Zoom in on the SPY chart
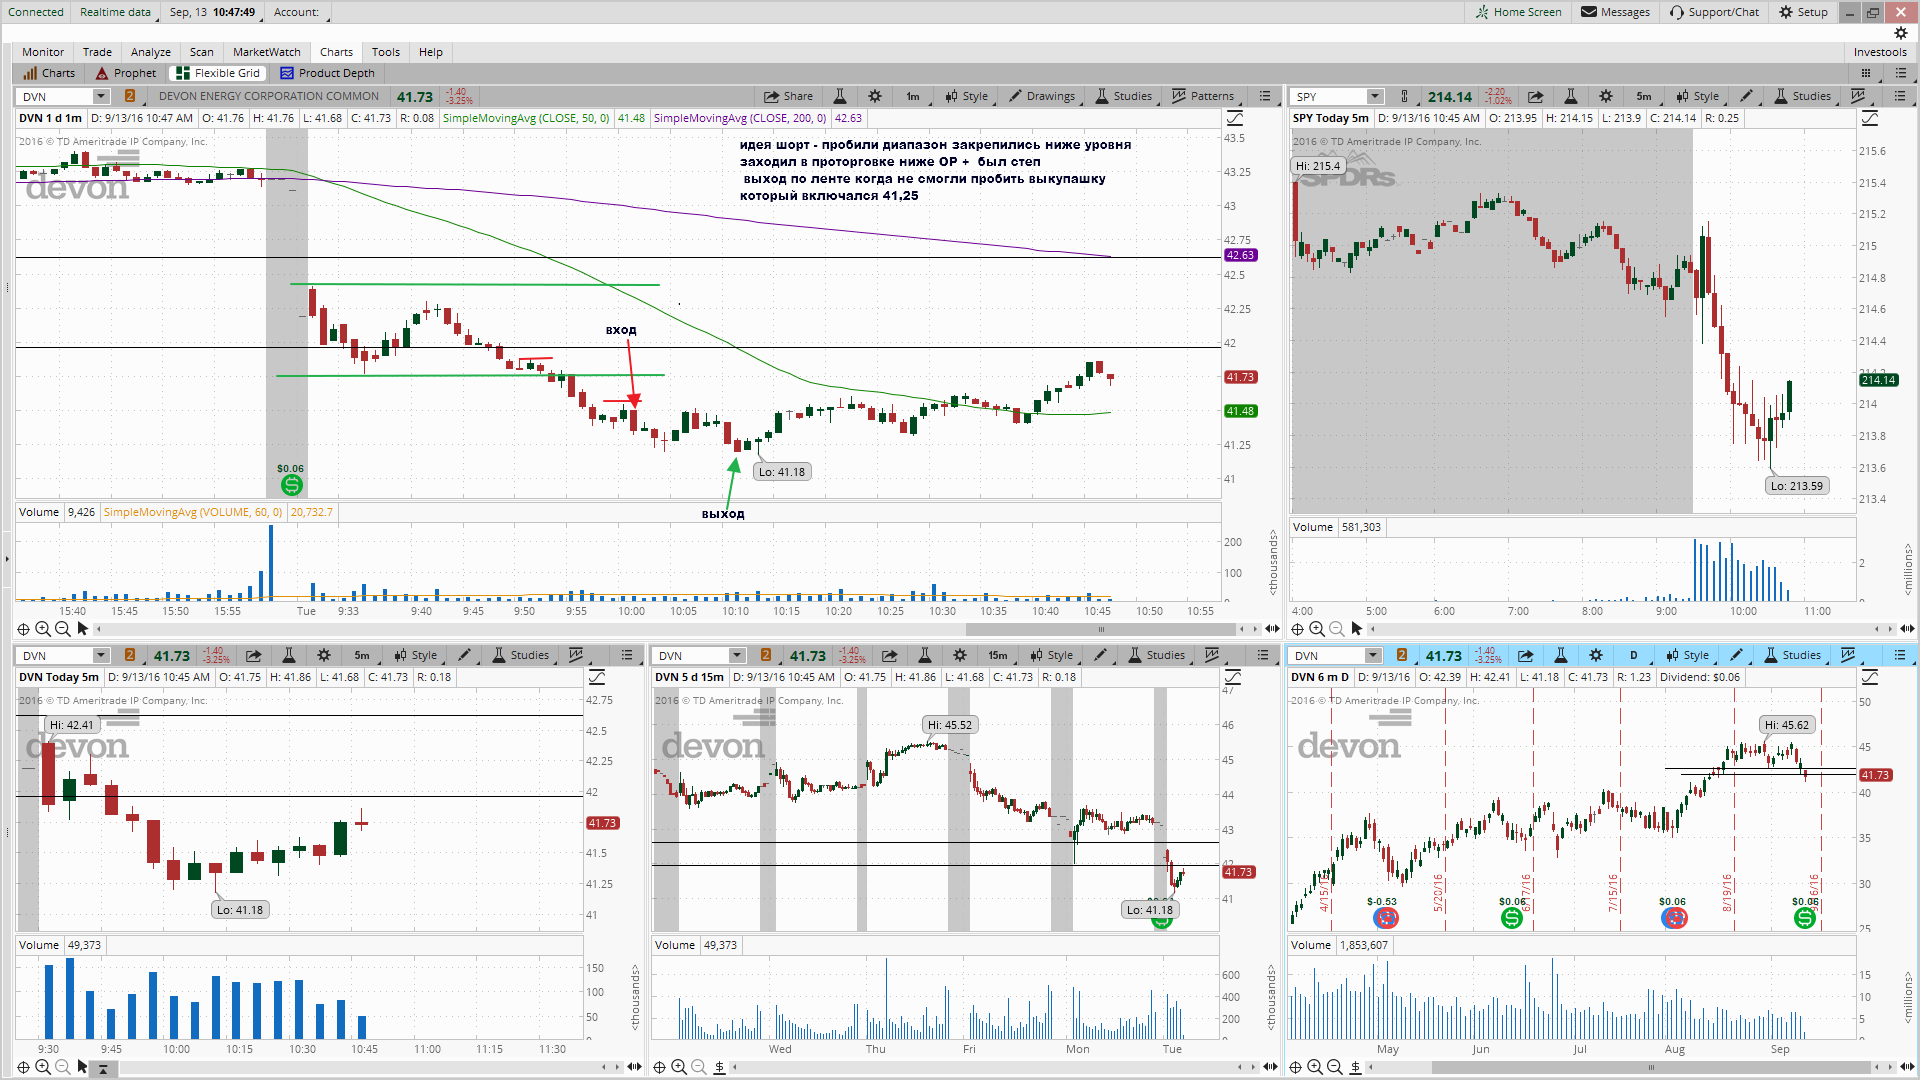Viewport: 1920px width, 1080px height. coord(1317,629)
